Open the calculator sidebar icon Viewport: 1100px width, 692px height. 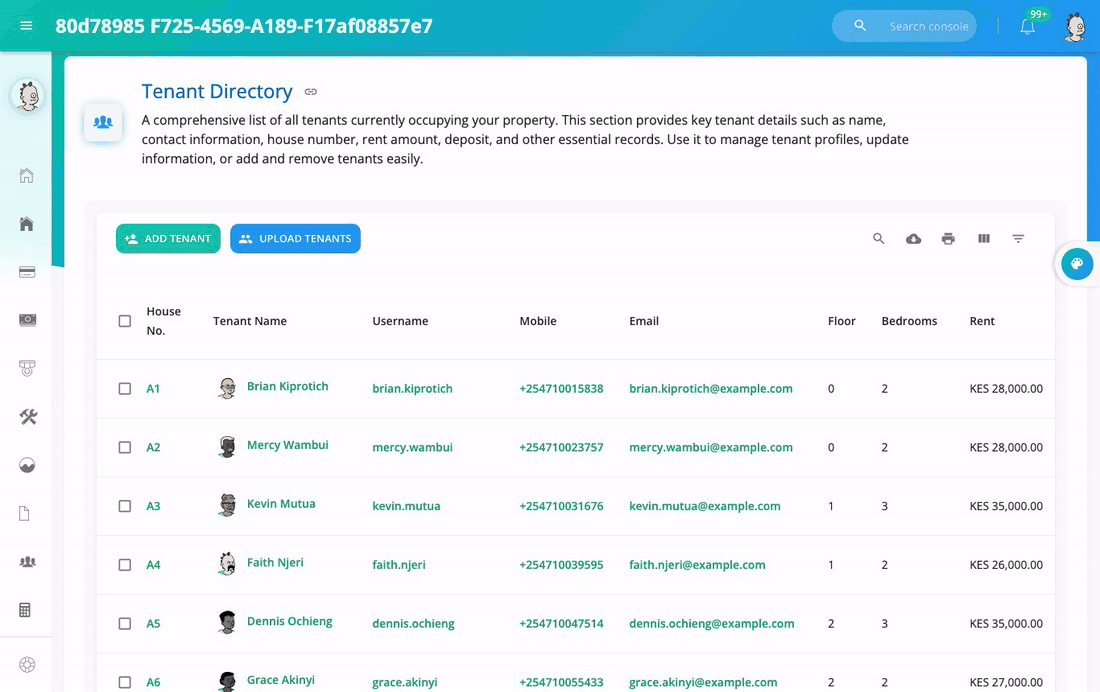[x=25, y=610]
